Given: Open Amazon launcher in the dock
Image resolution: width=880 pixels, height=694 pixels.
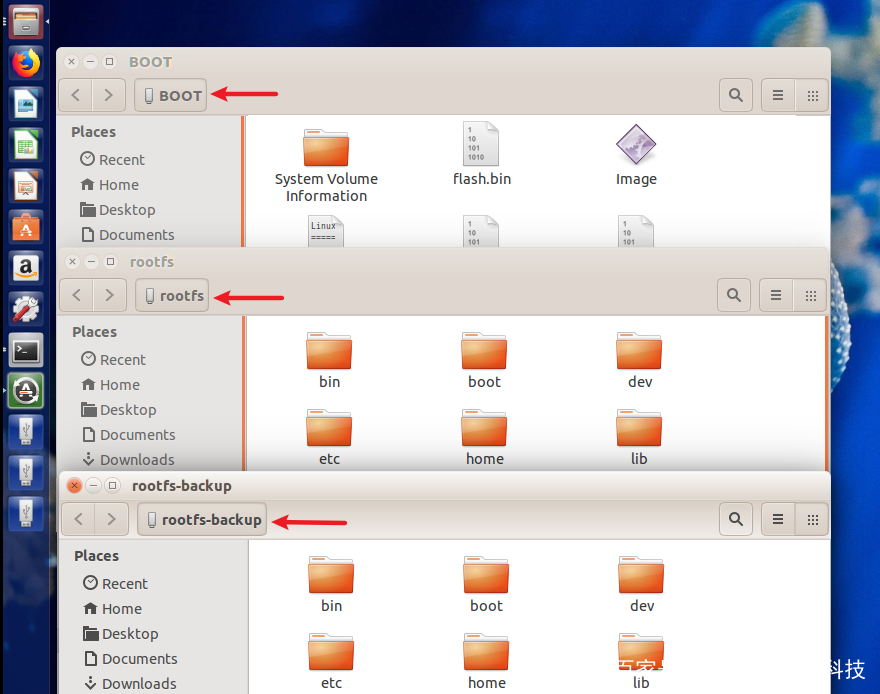Looking at the screenshot, I should [x=26, y=268].
